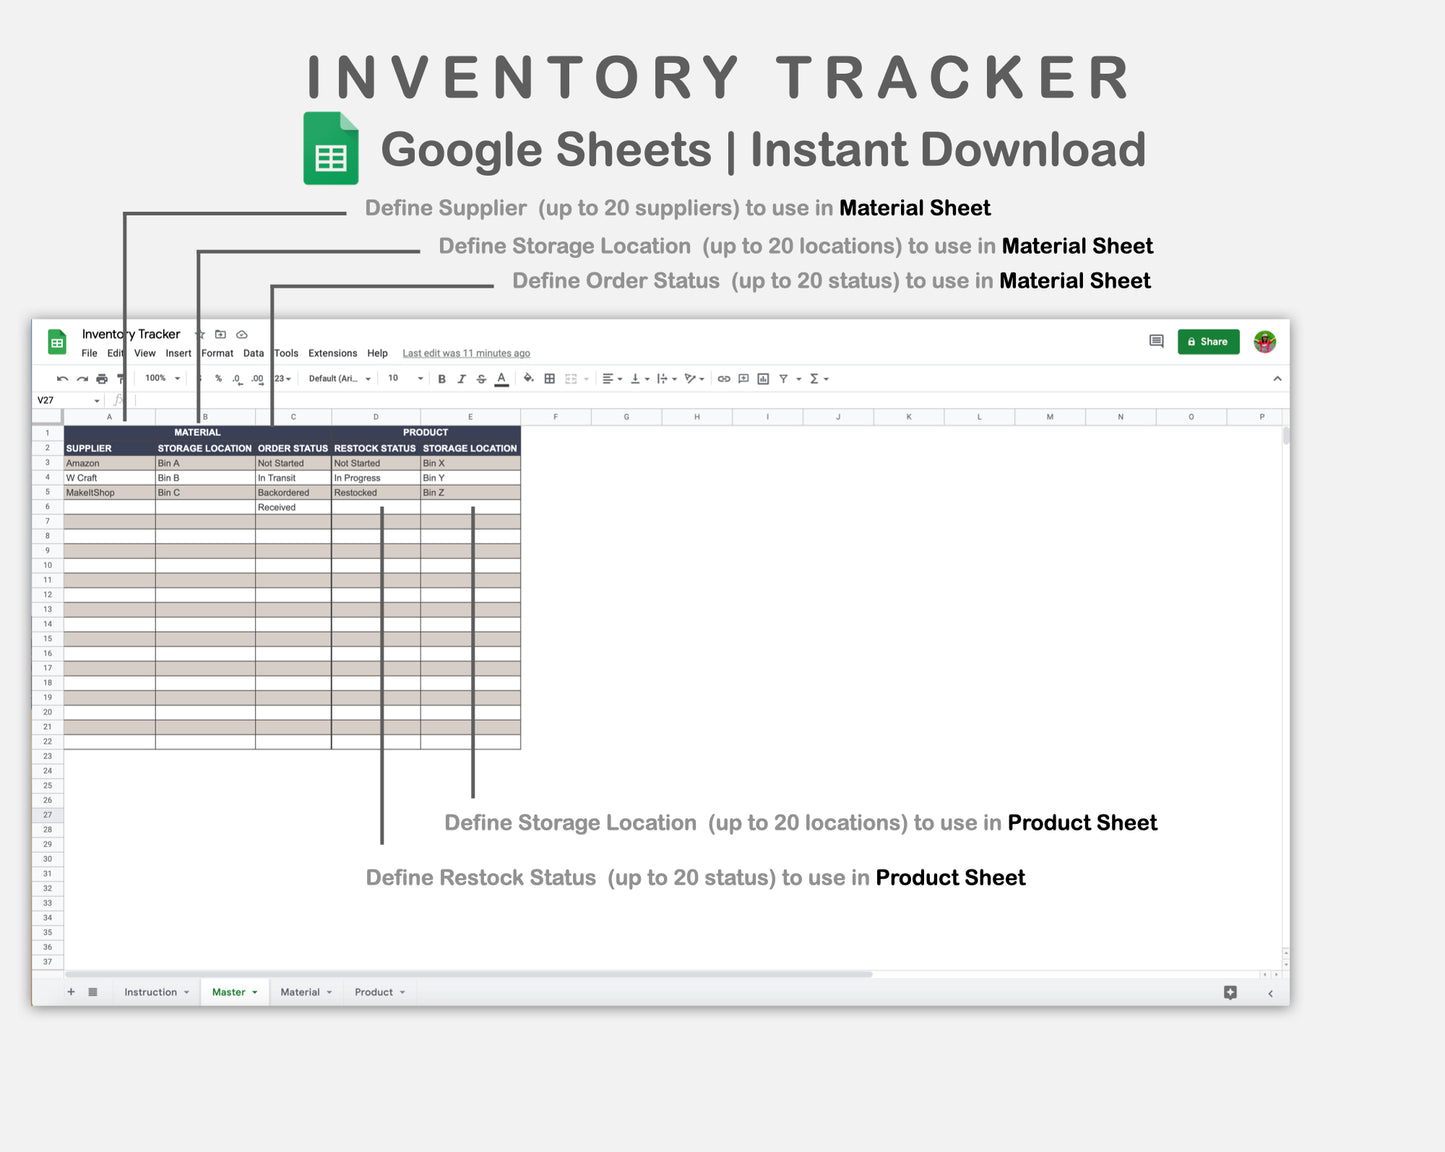Open the Fill color tool

click(528, 378)
